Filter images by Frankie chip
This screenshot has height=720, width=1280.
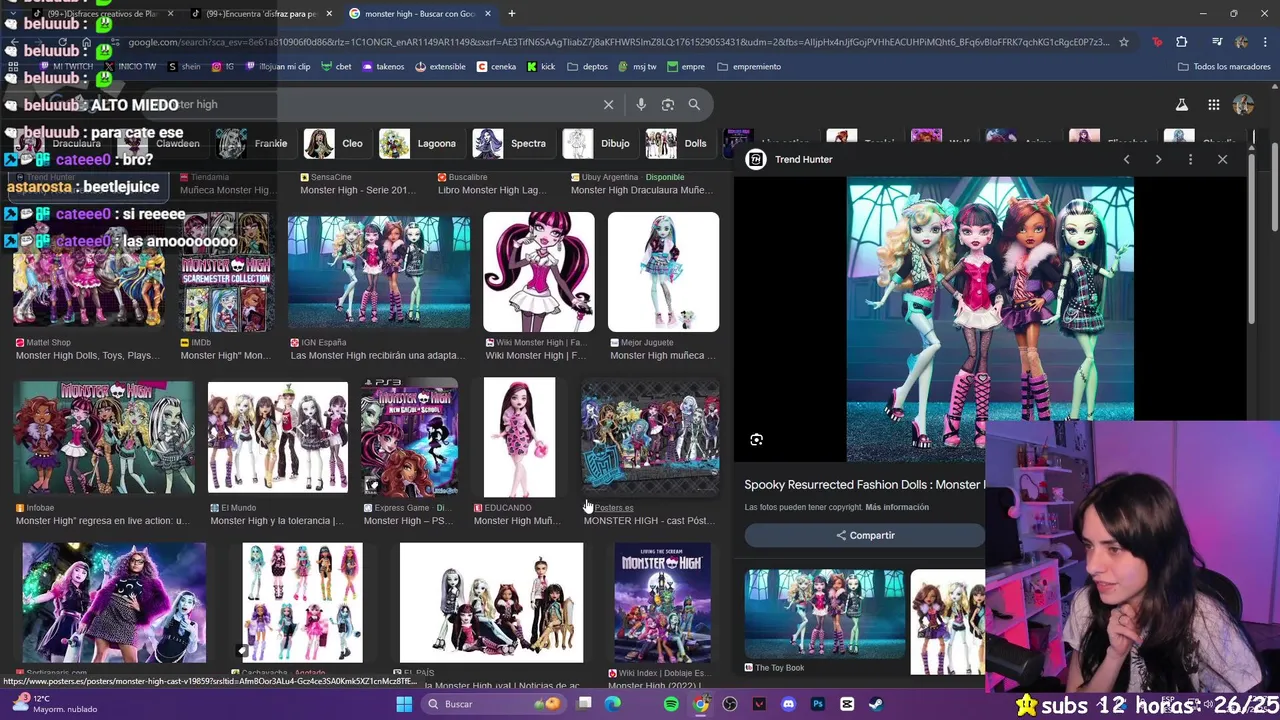click(x=254, y=143)
